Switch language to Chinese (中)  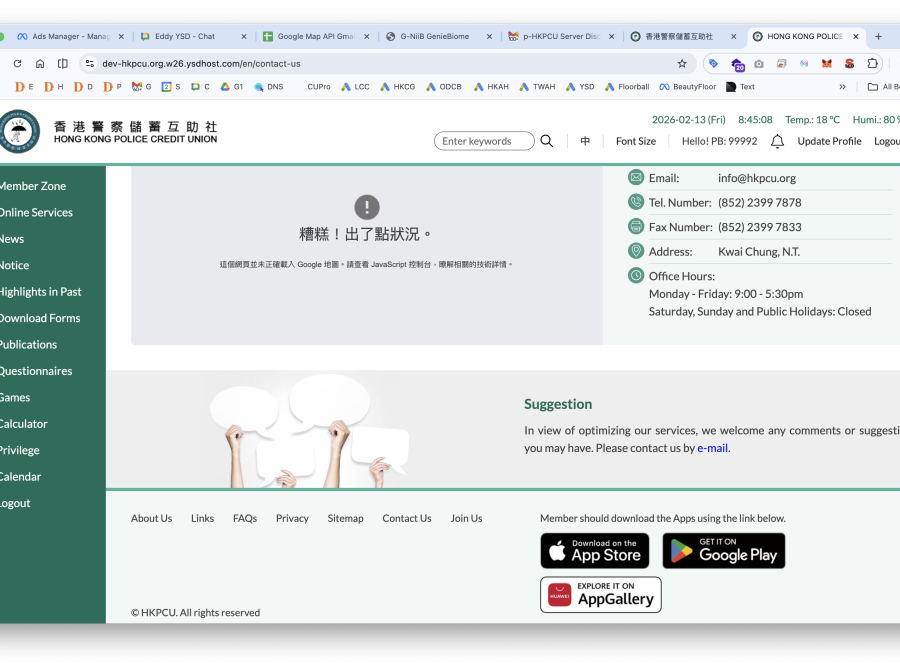tap(585, 141)
